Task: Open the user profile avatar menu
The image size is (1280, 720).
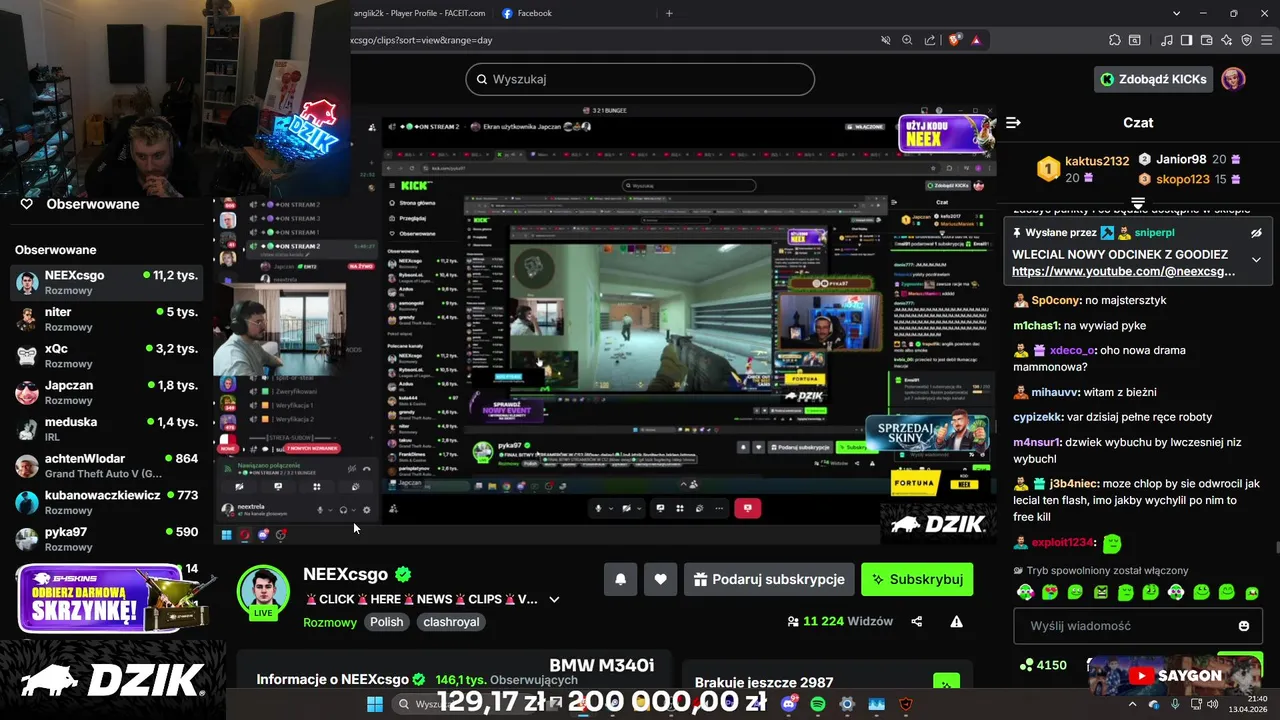Action: coord(1234,79)
